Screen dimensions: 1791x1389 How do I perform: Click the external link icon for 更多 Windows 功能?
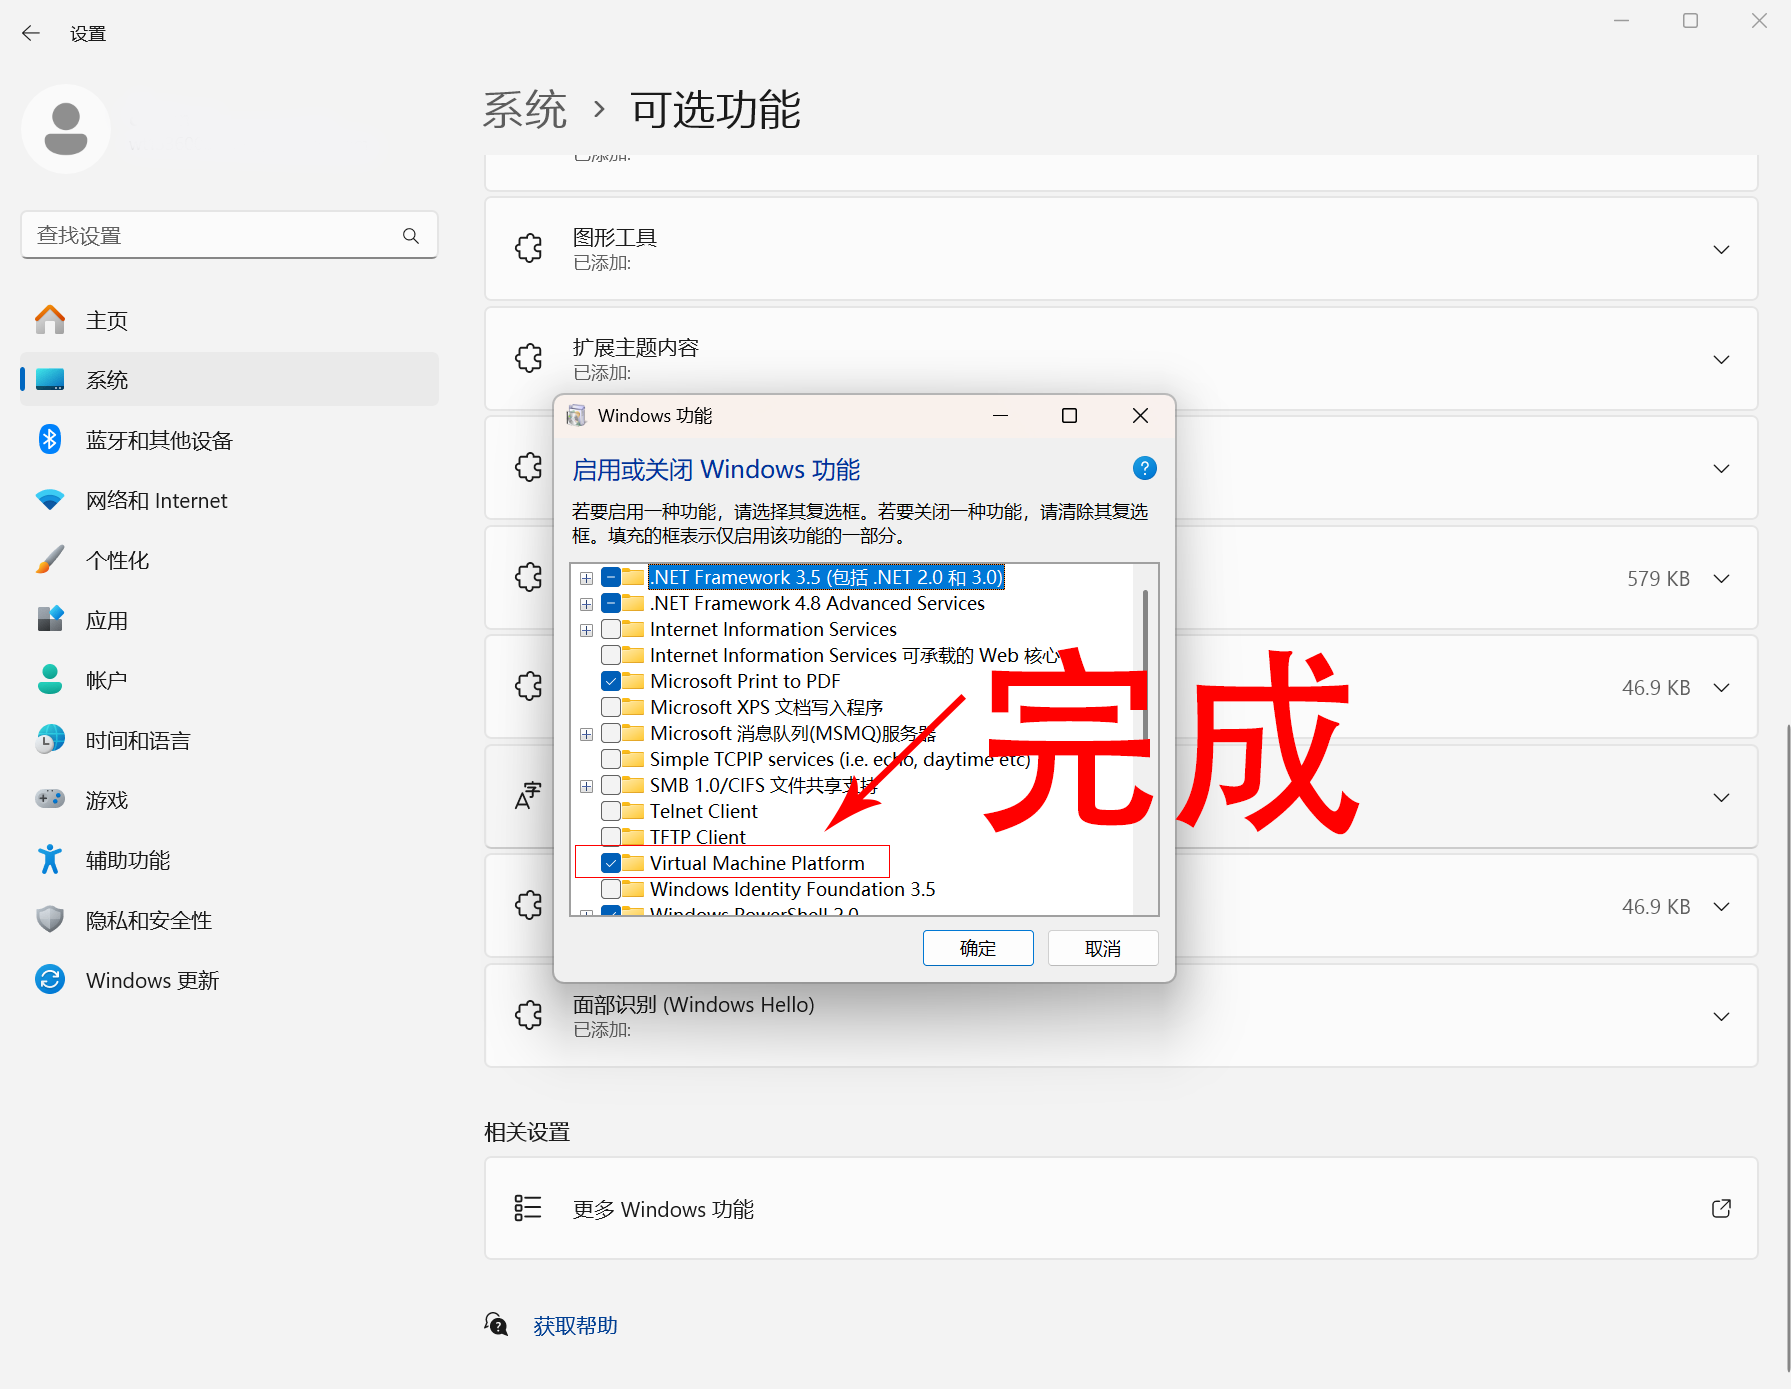click(x=1721, y=1208)
